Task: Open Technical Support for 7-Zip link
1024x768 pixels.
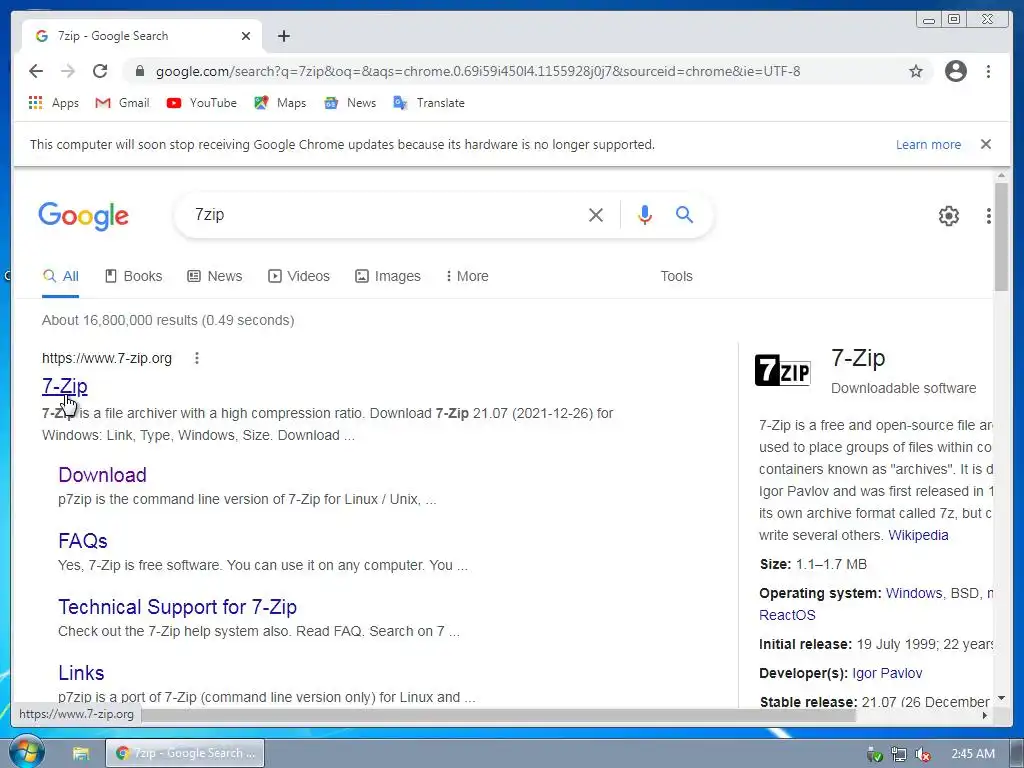Action: (x=178, y=607)
